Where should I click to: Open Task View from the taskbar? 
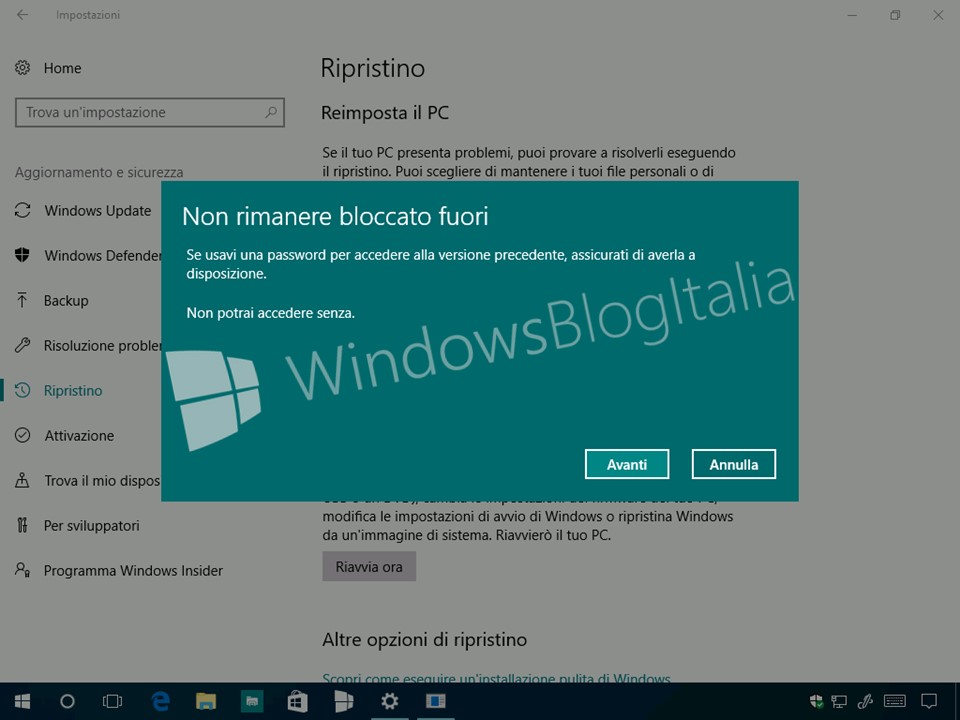pos(113,701)
